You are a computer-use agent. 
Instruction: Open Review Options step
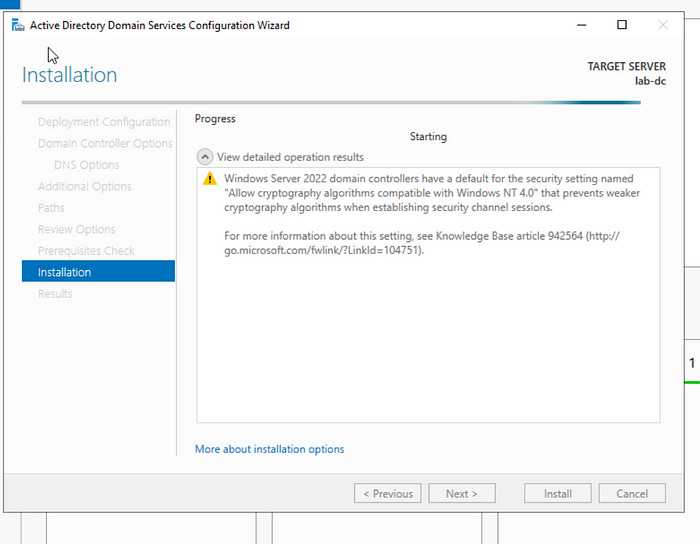[x=76, y=229]
